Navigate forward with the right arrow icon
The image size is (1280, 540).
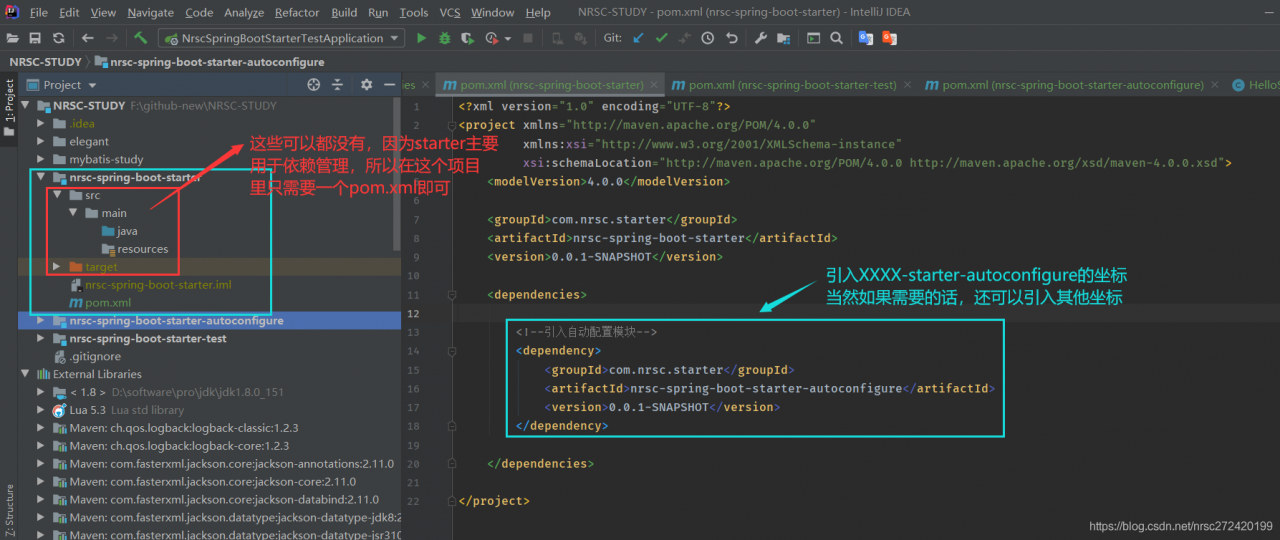(113, 38)
